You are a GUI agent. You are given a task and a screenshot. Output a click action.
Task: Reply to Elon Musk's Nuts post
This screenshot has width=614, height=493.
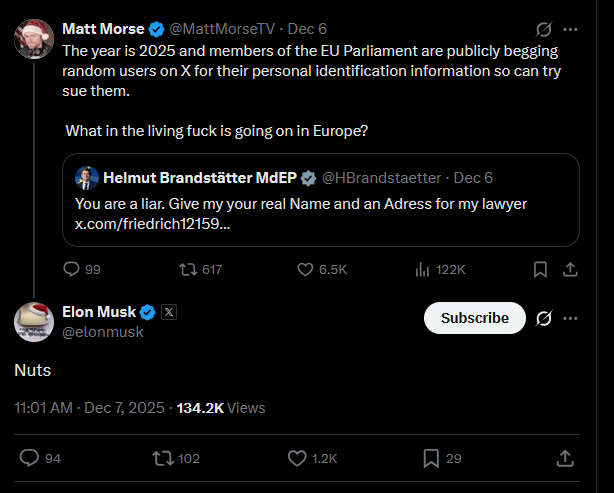point(30,458)
